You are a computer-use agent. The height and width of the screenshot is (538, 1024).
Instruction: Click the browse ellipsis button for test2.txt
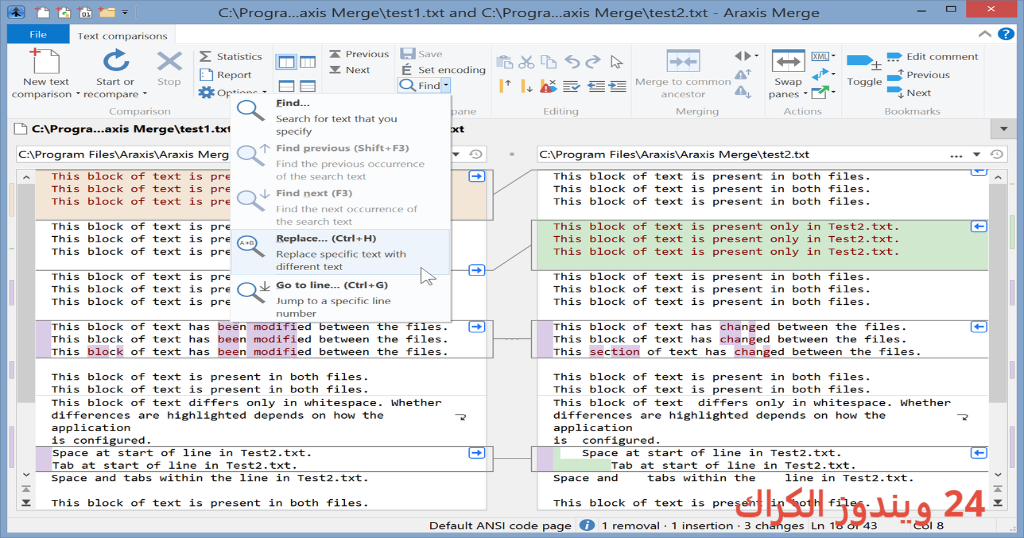point(956,155)
